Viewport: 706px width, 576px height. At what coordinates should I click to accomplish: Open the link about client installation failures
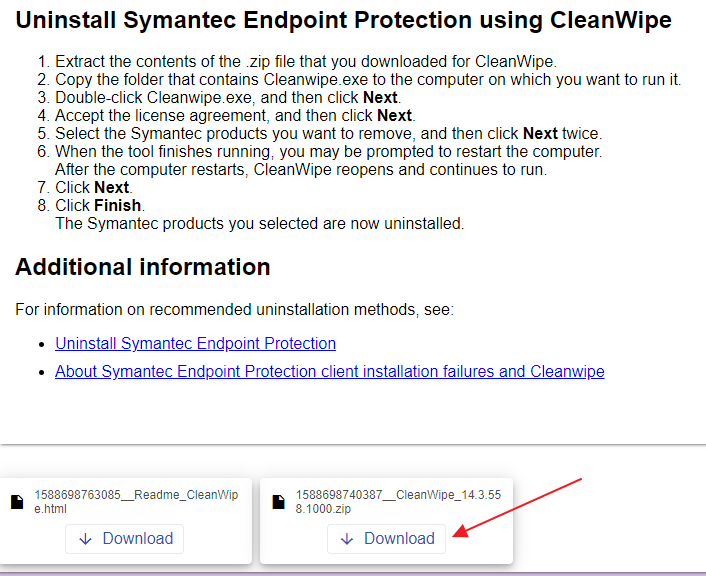pyautogui.click(x=329, y=371)
